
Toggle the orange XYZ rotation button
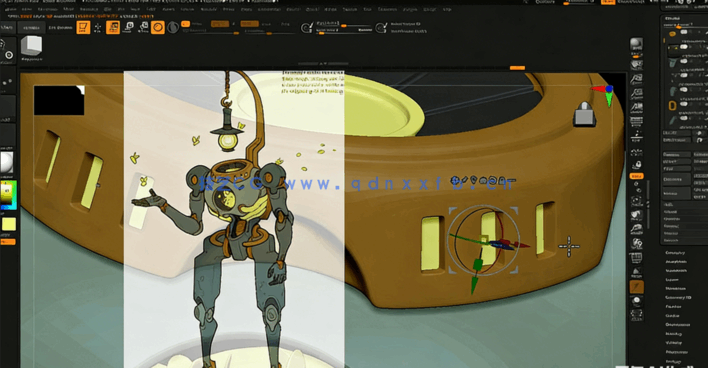[637, 176]
